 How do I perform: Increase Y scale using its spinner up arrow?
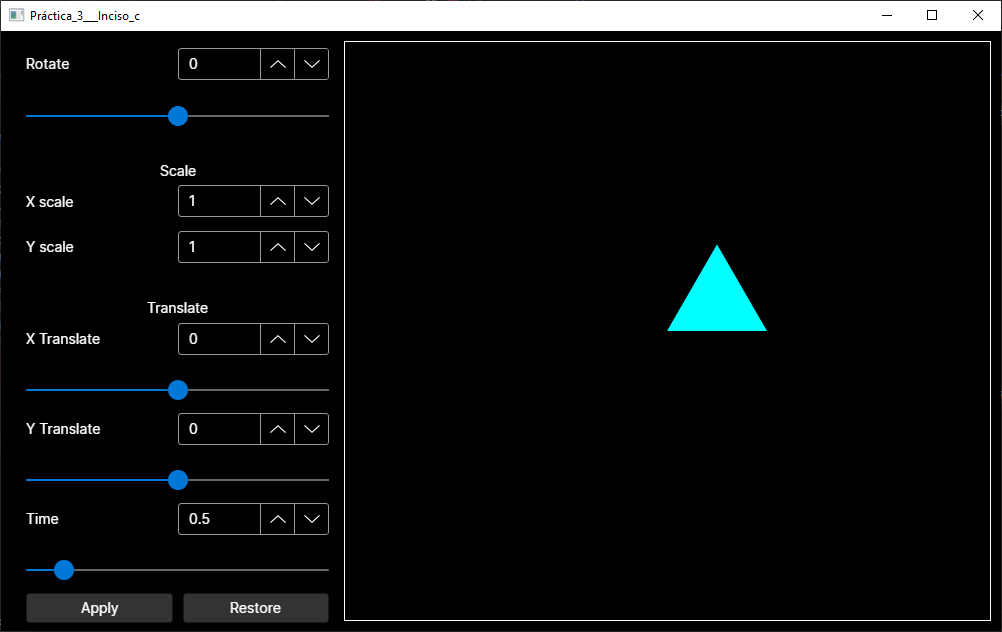pos(277,247)
